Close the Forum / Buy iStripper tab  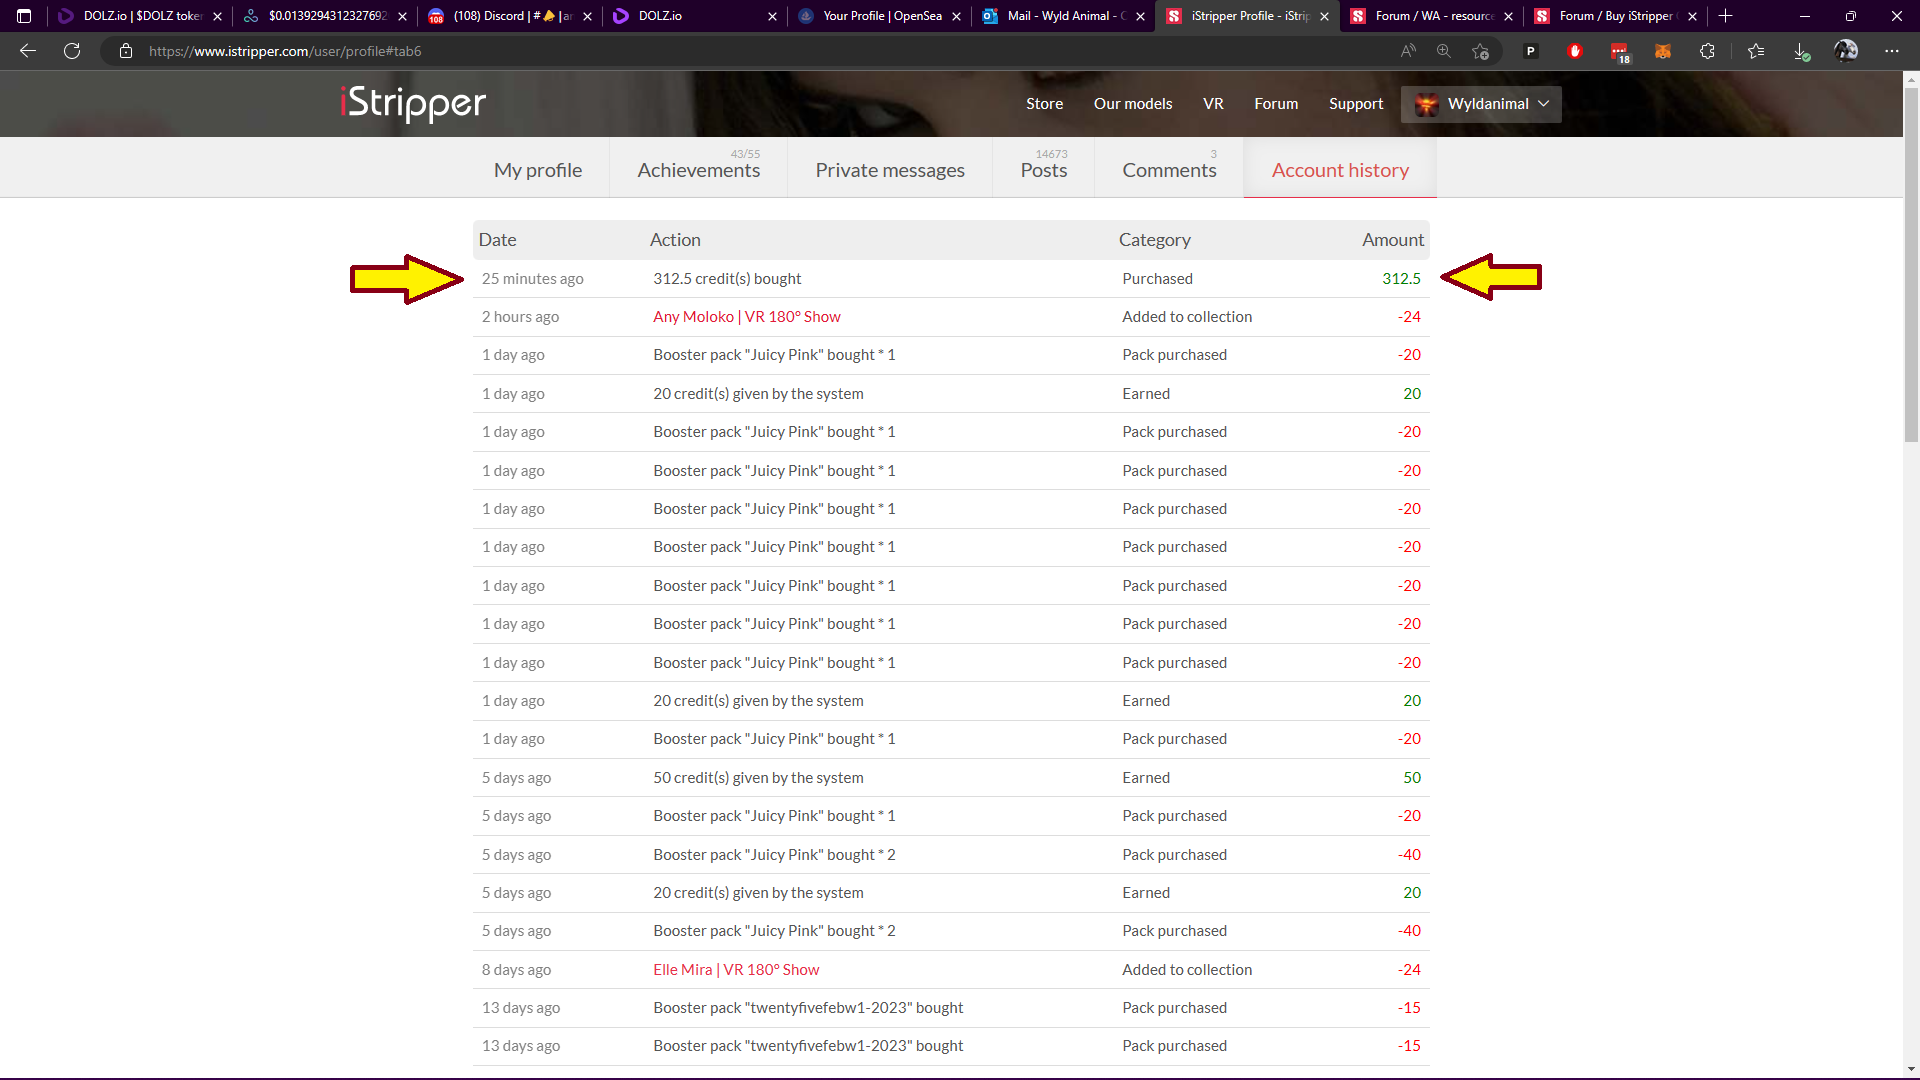point(1692,16)
